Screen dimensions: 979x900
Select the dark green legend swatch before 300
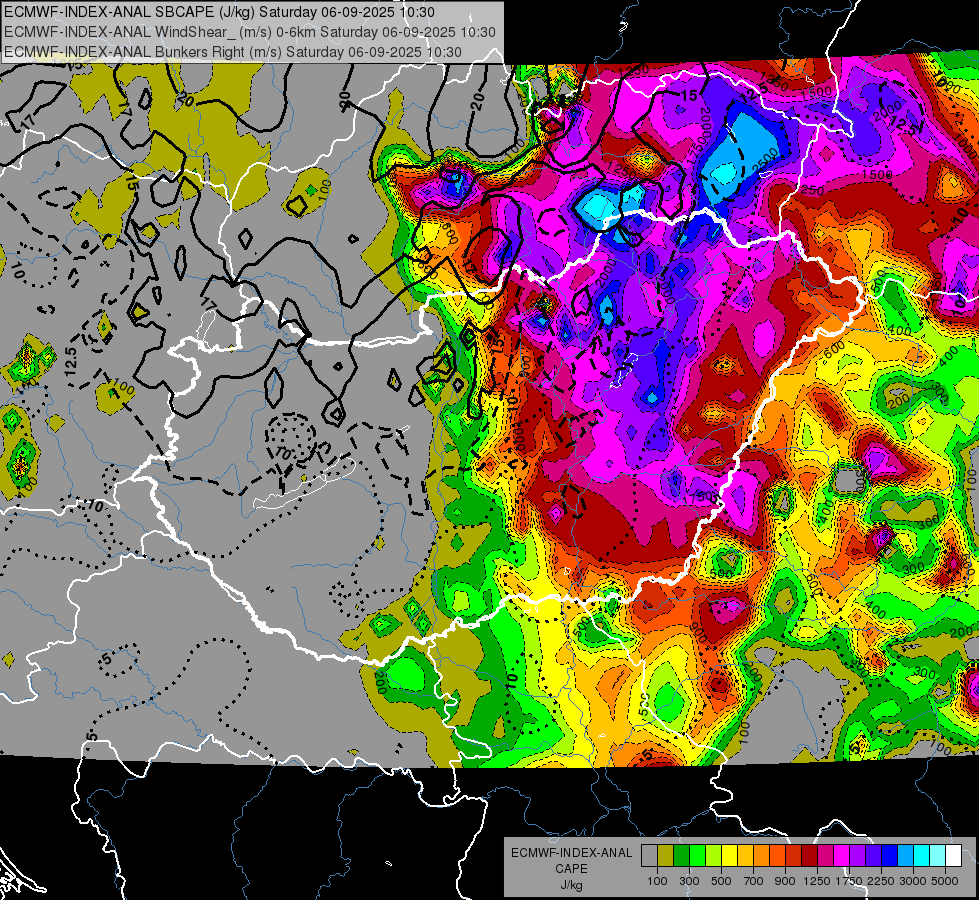[681, 856]
